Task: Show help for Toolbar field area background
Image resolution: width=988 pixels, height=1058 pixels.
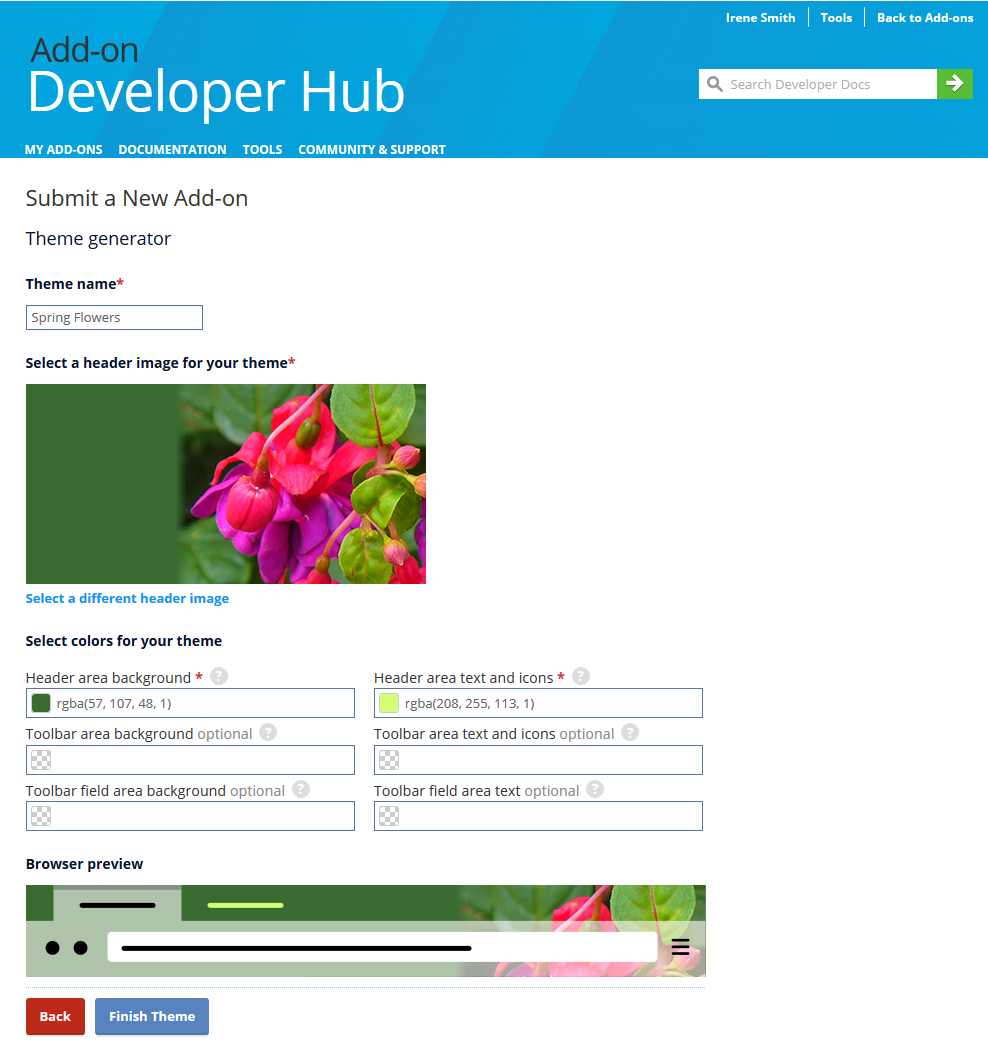Action: (x=300, y=789)
